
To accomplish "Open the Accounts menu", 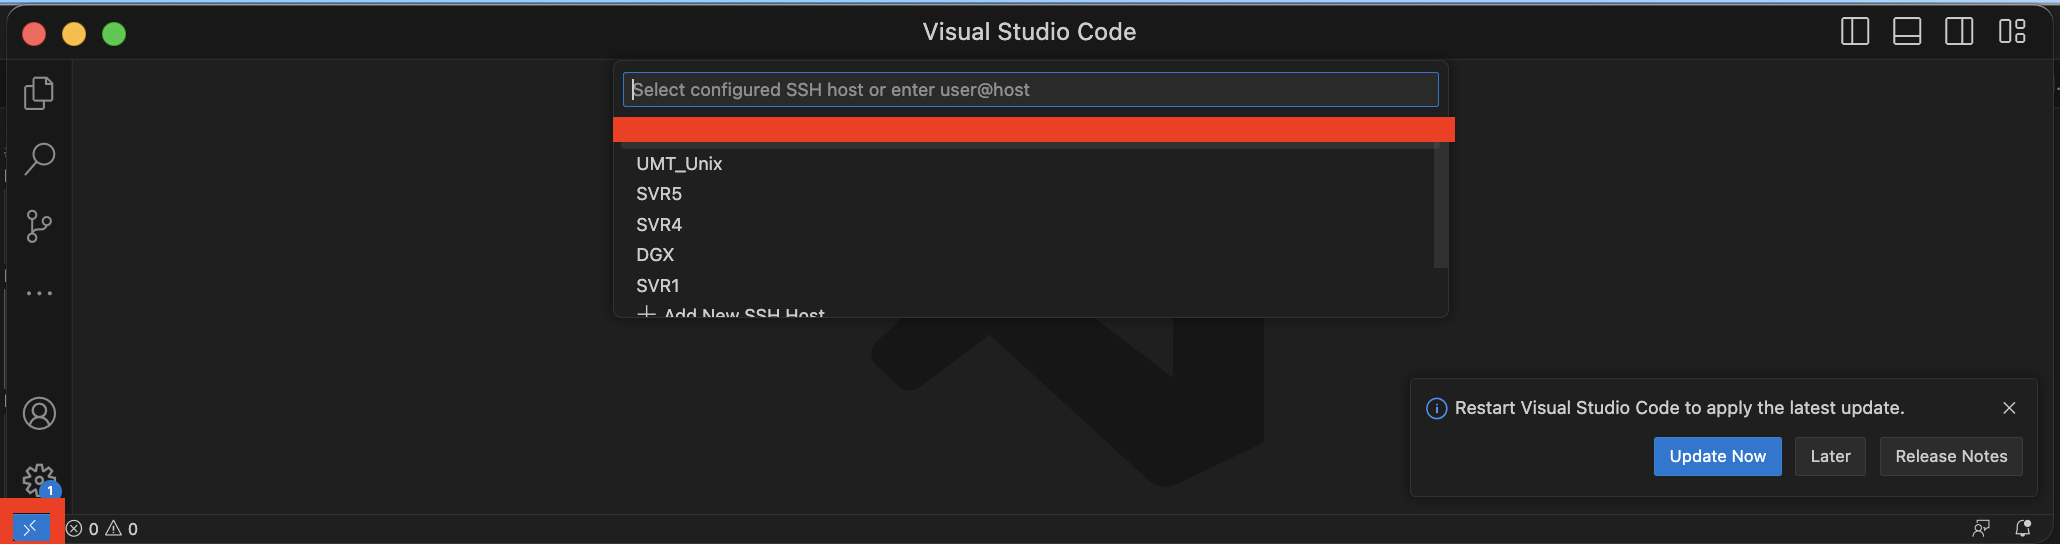I will click(x=39, y=413).
